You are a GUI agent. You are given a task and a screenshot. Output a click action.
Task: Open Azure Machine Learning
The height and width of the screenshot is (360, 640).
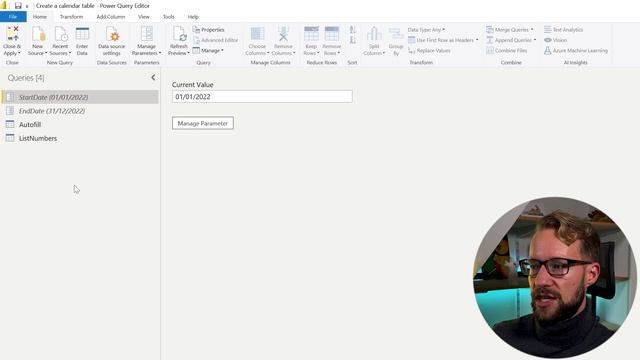[x=576, y=51]
